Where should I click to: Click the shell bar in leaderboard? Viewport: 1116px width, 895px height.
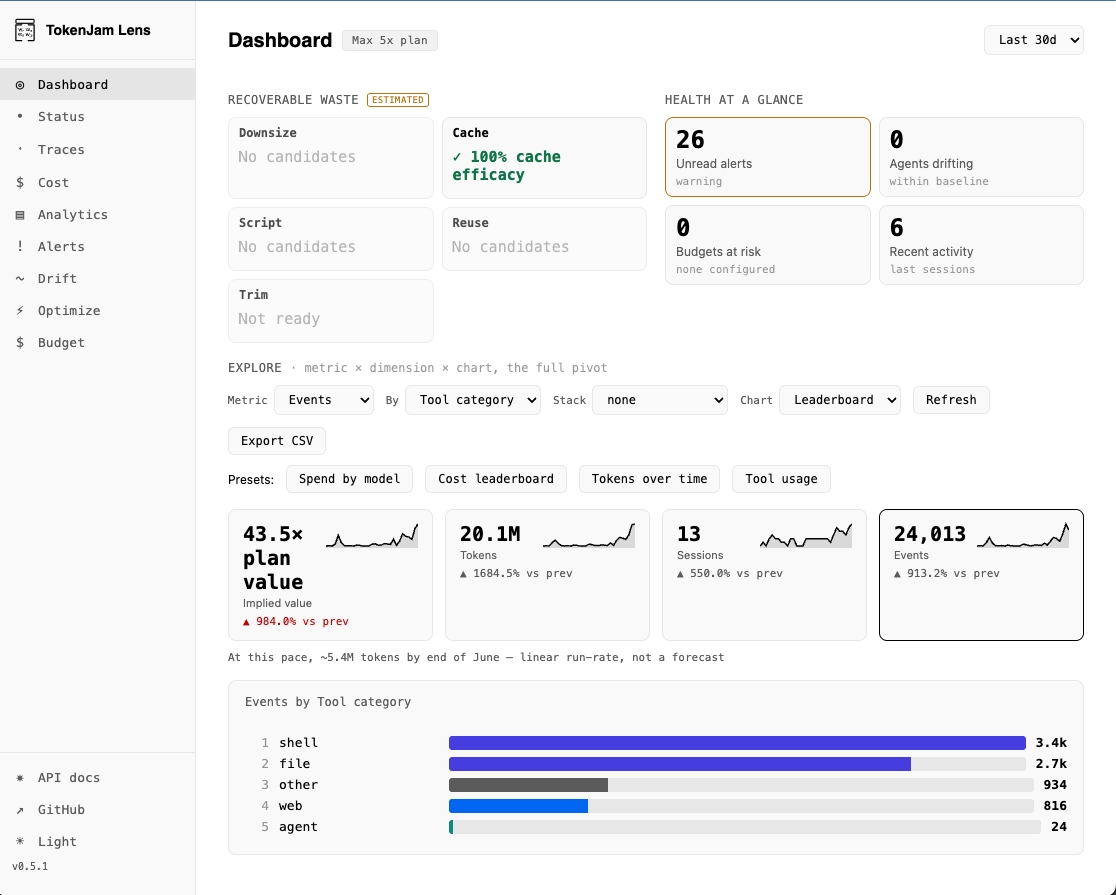[737, 743]
